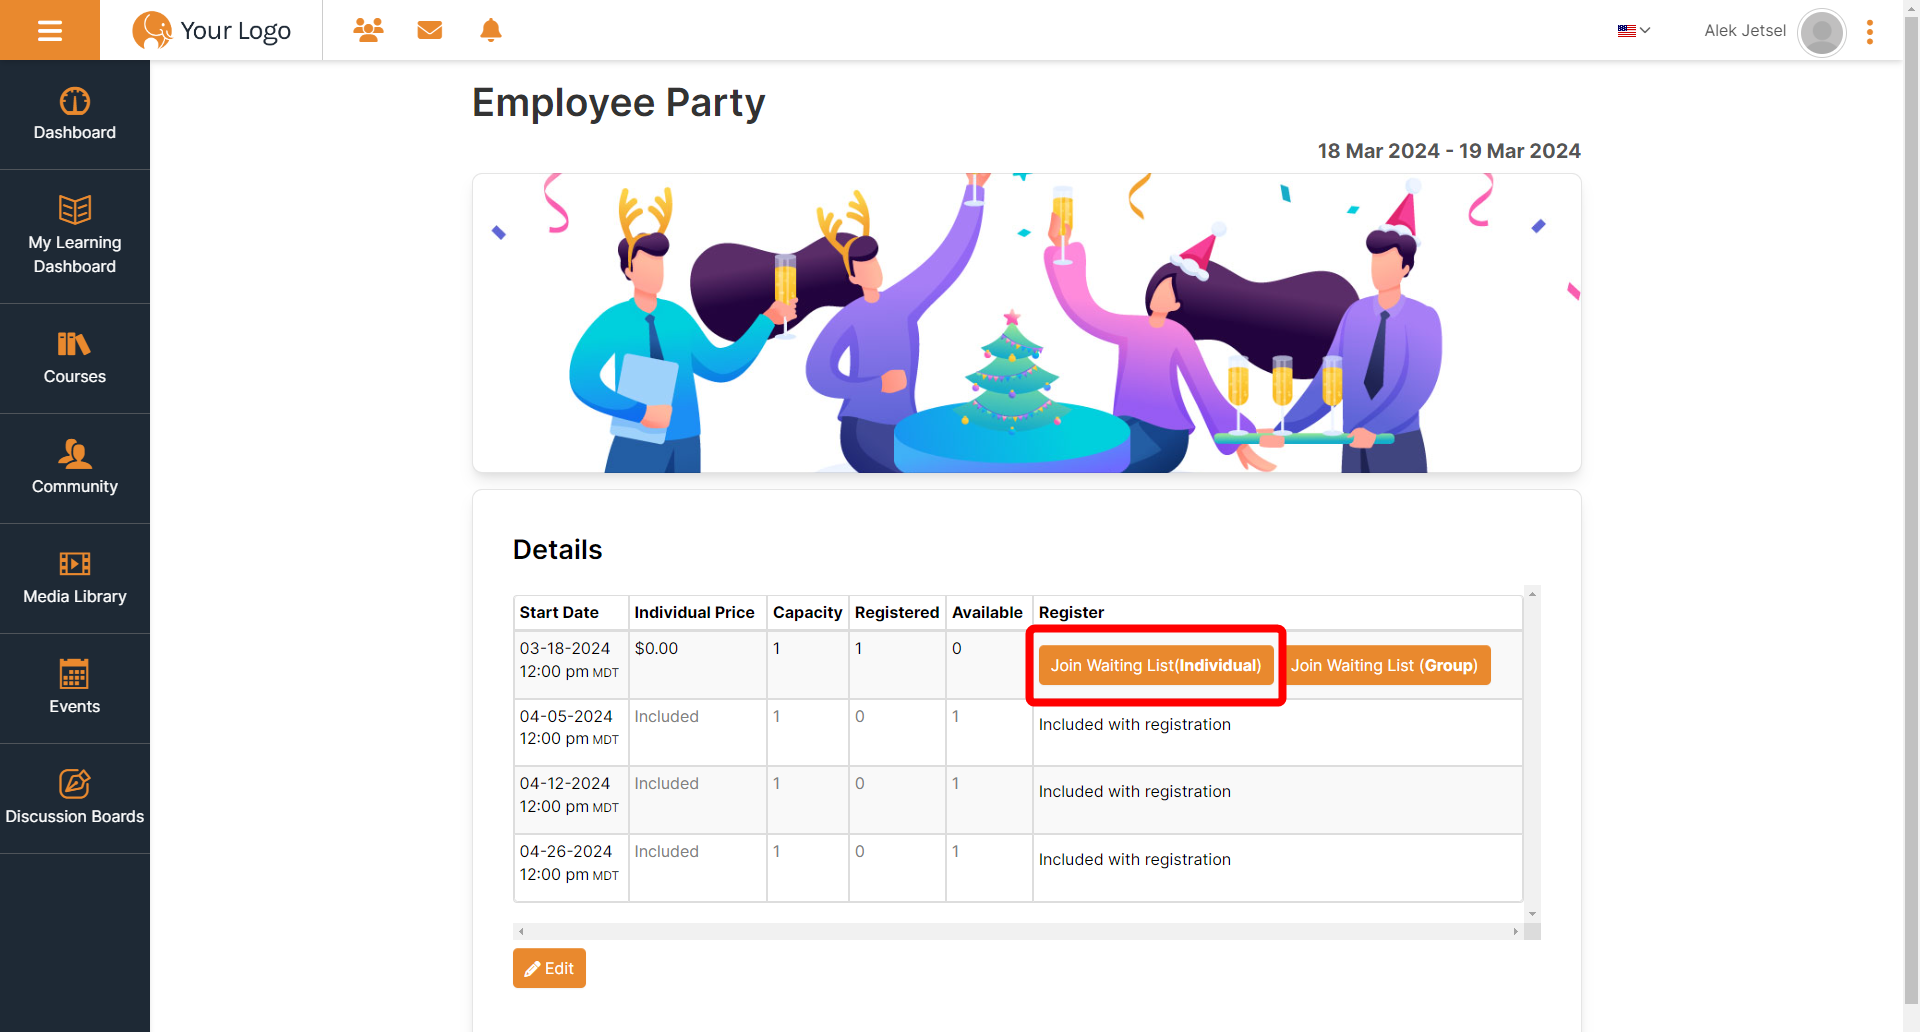Click the Employee Party banner image
The height and width of the screenshot is (1032, 1920).
click(1026, 322)
